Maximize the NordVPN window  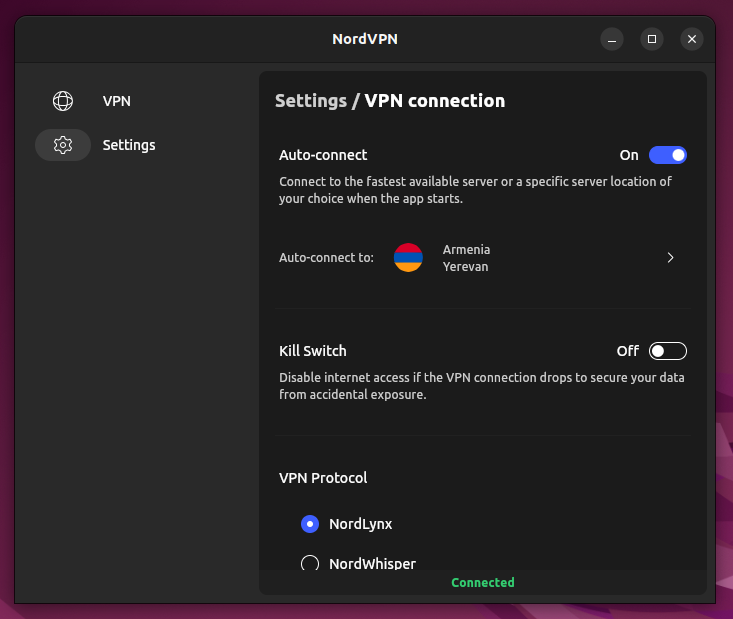(652, 39)
